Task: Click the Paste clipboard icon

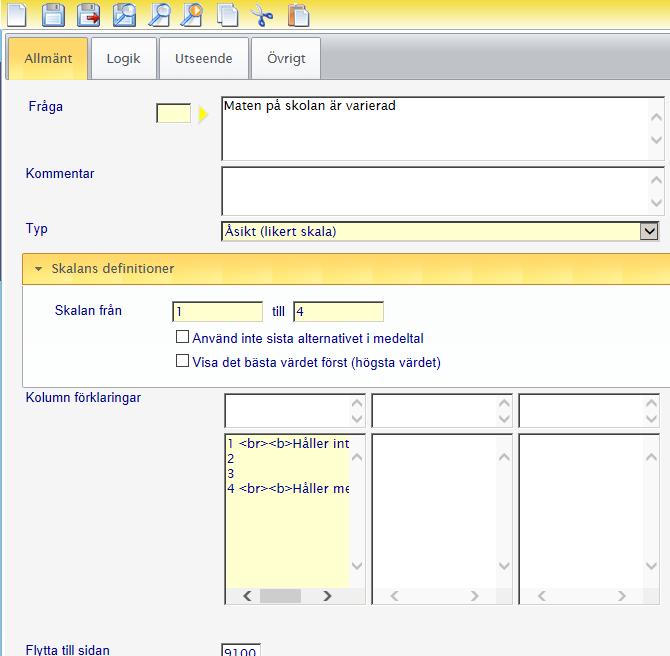Action: [298, 15]
